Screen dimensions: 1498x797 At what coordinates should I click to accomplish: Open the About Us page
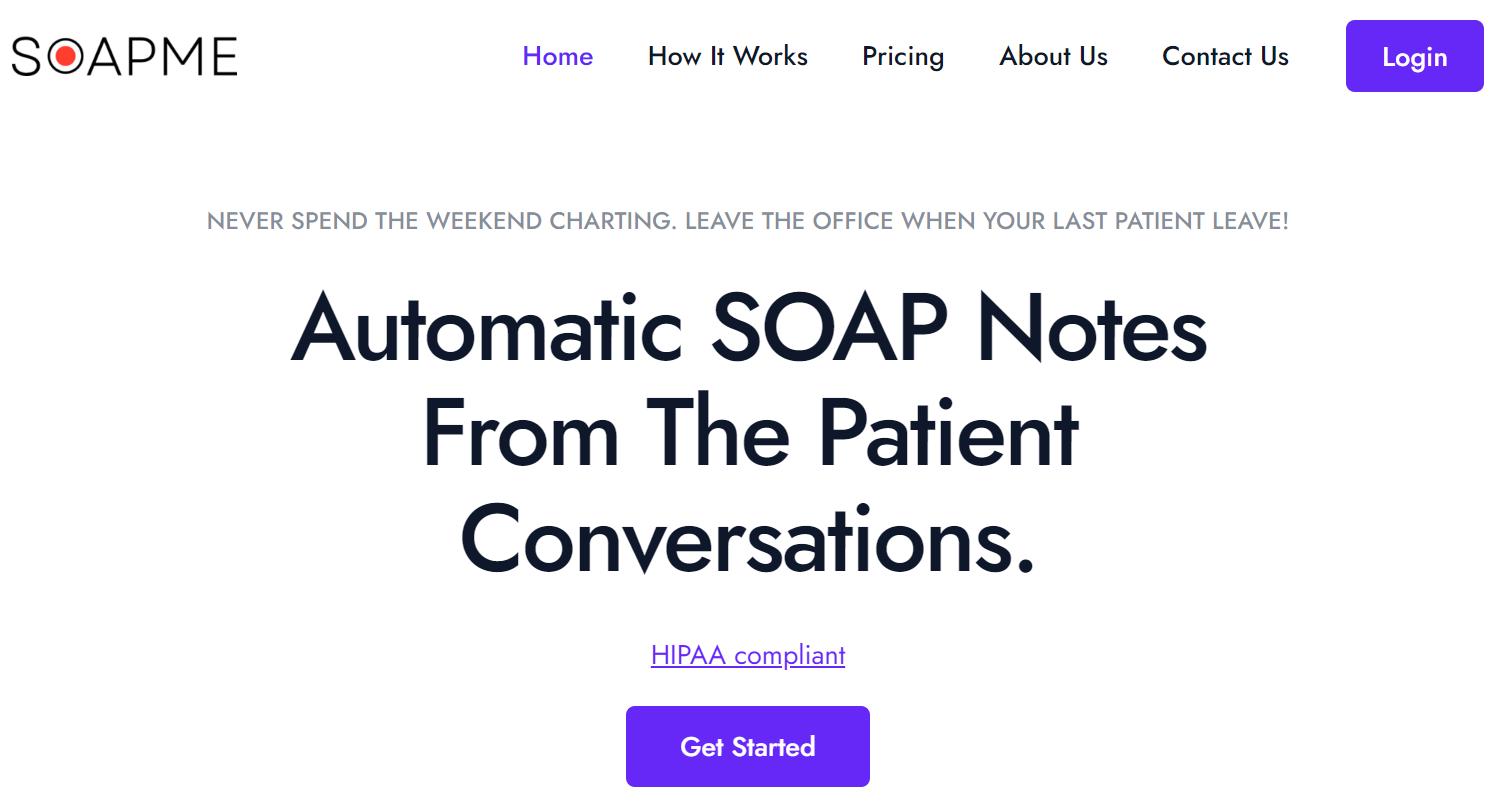[x=1052, y=57]
